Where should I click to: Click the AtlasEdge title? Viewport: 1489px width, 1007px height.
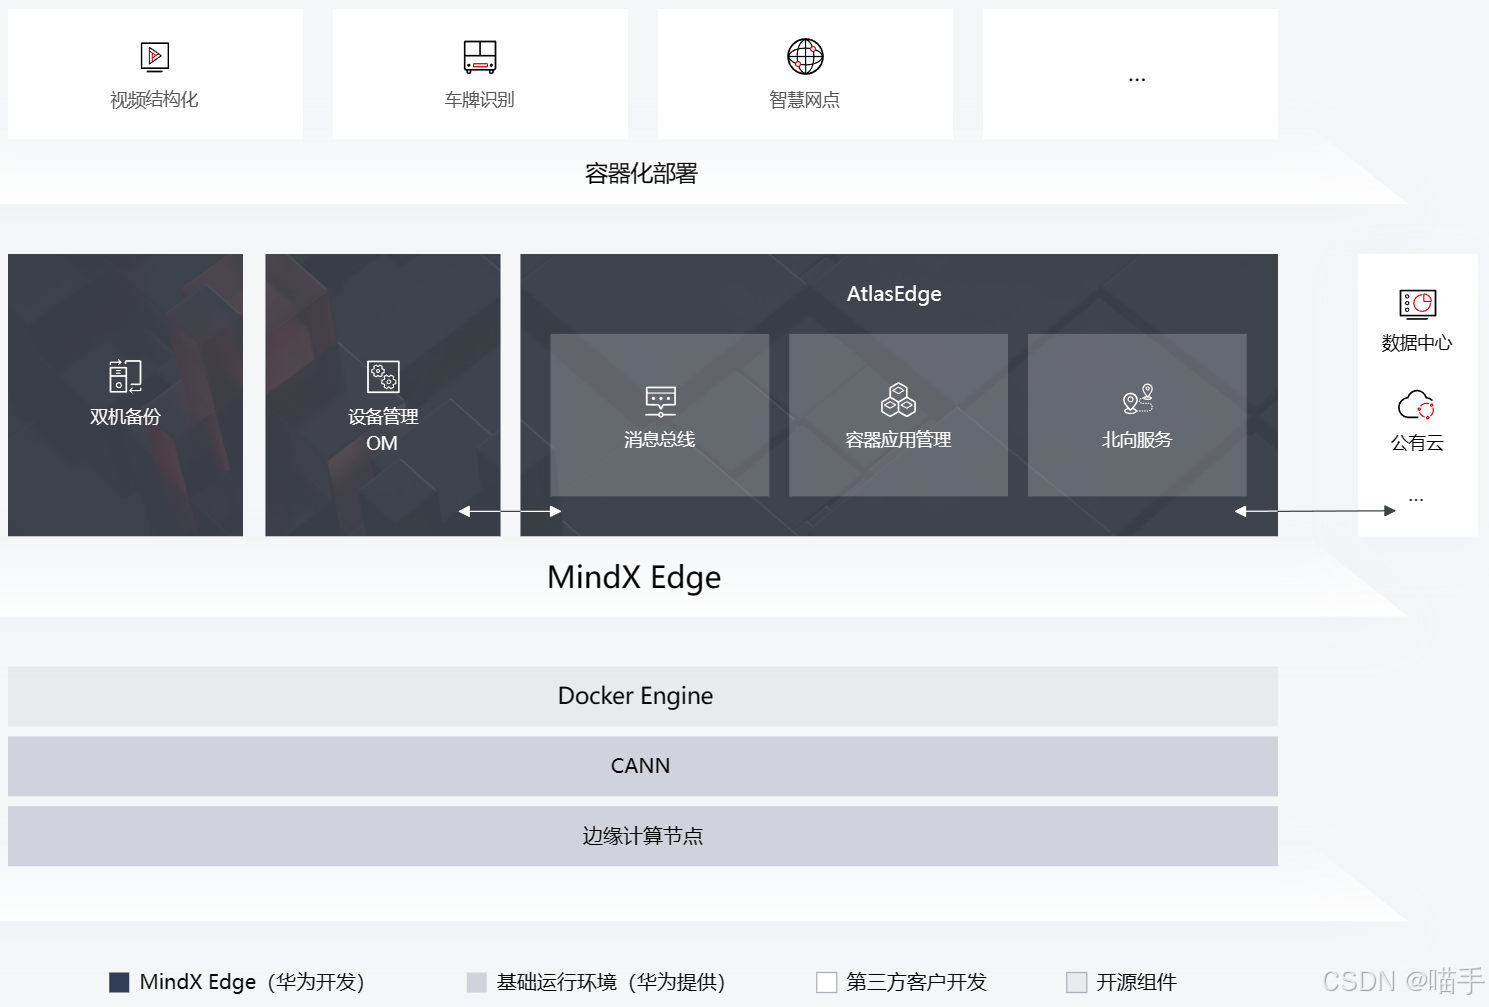[x=894, y=294]
